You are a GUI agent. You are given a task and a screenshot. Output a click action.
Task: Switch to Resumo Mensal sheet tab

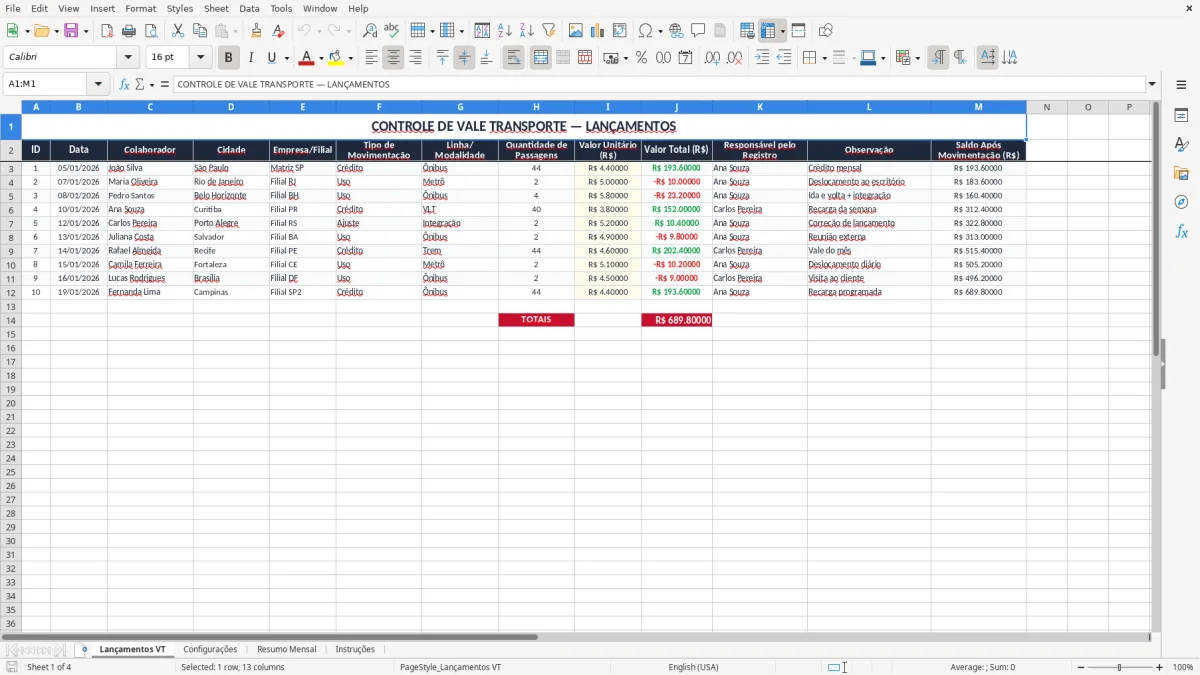click(x=286, y=649)
